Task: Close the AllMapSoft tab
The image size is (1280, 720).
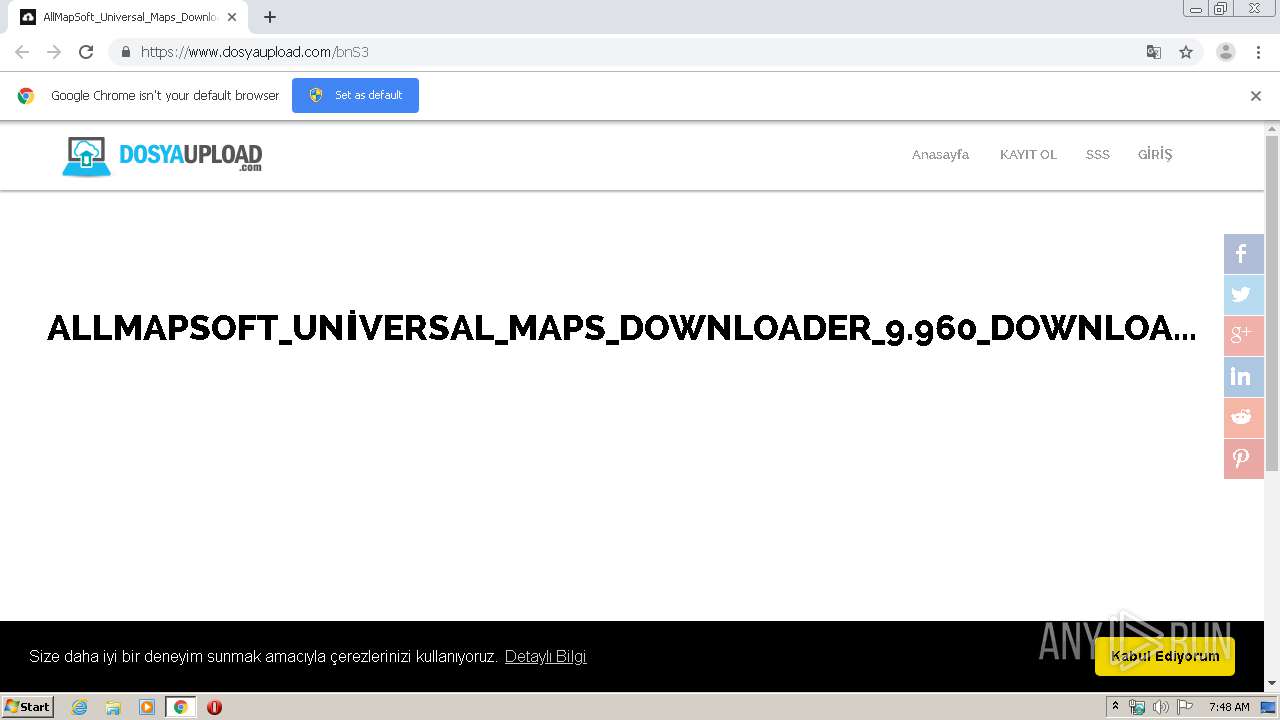Action: (232, 17)
